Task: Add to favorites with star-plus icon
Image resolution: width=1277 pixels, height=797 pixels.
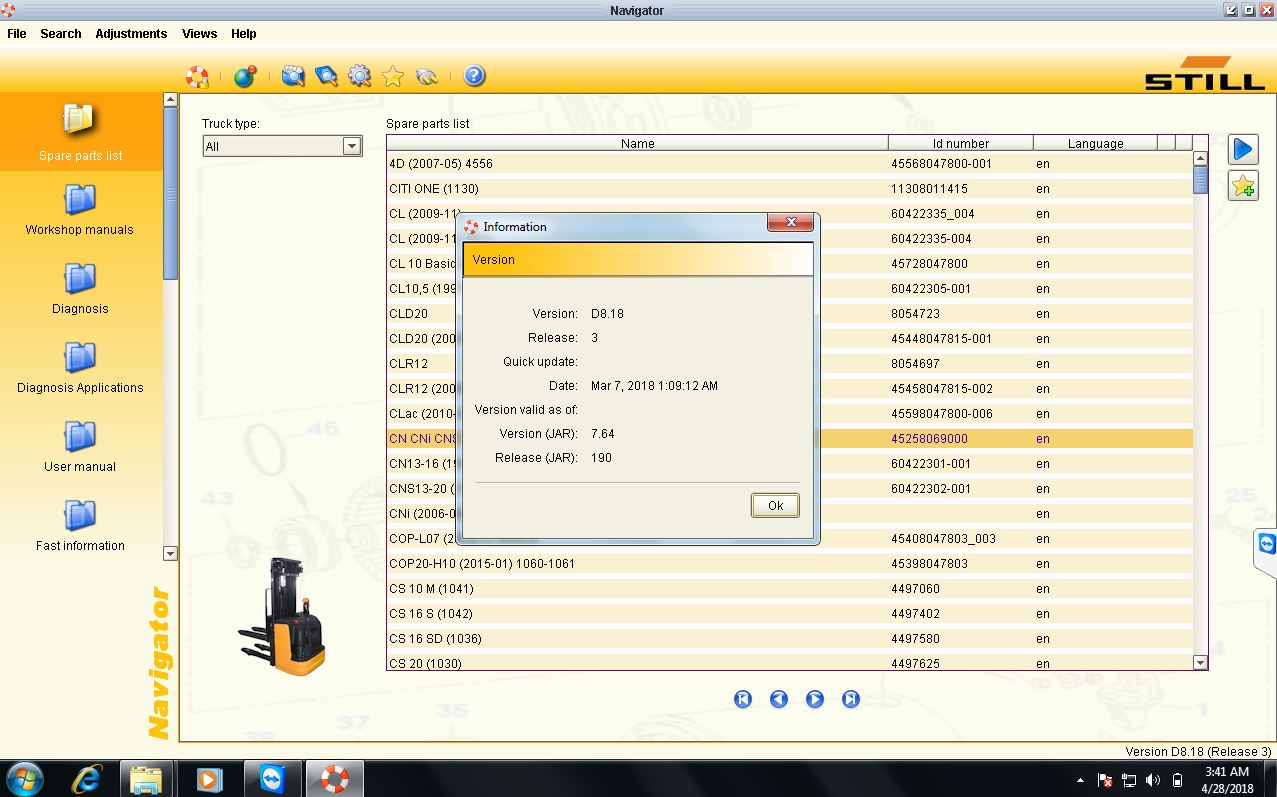Action: 1243,186
